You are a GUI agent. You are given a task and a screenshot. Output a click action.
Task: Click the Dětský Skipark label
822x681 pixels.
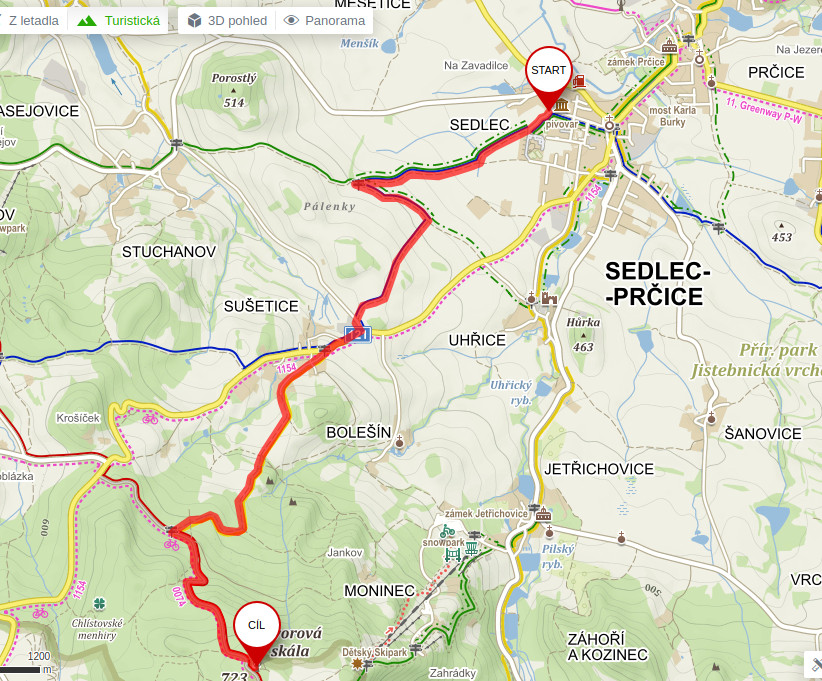(374, 652)
